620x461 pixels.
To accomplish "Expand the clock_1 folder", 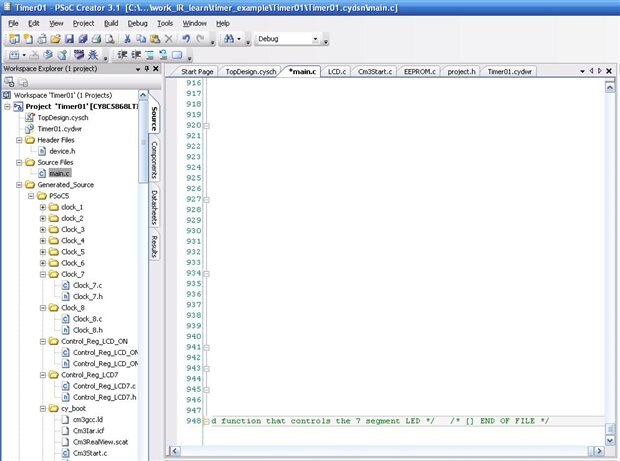I will point(43,207).
